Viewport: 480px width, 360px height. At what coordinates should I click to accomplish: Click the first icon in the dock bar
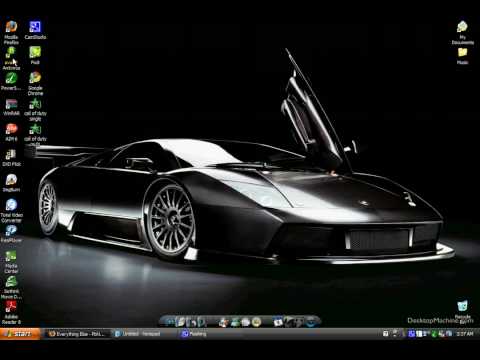[x=170, y=322]
